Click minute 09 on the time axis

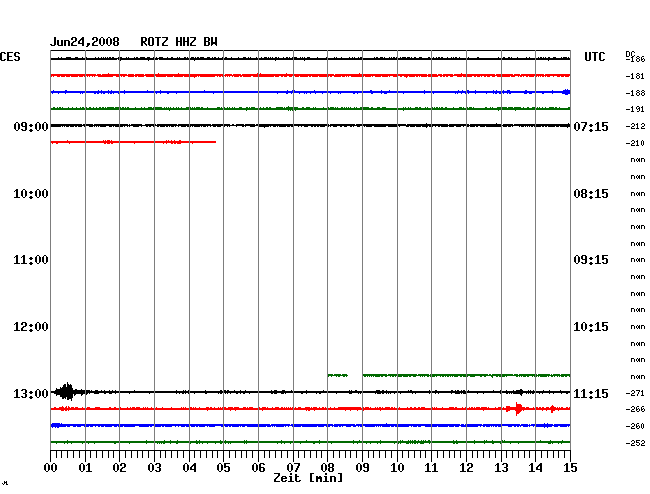[362, 467]
